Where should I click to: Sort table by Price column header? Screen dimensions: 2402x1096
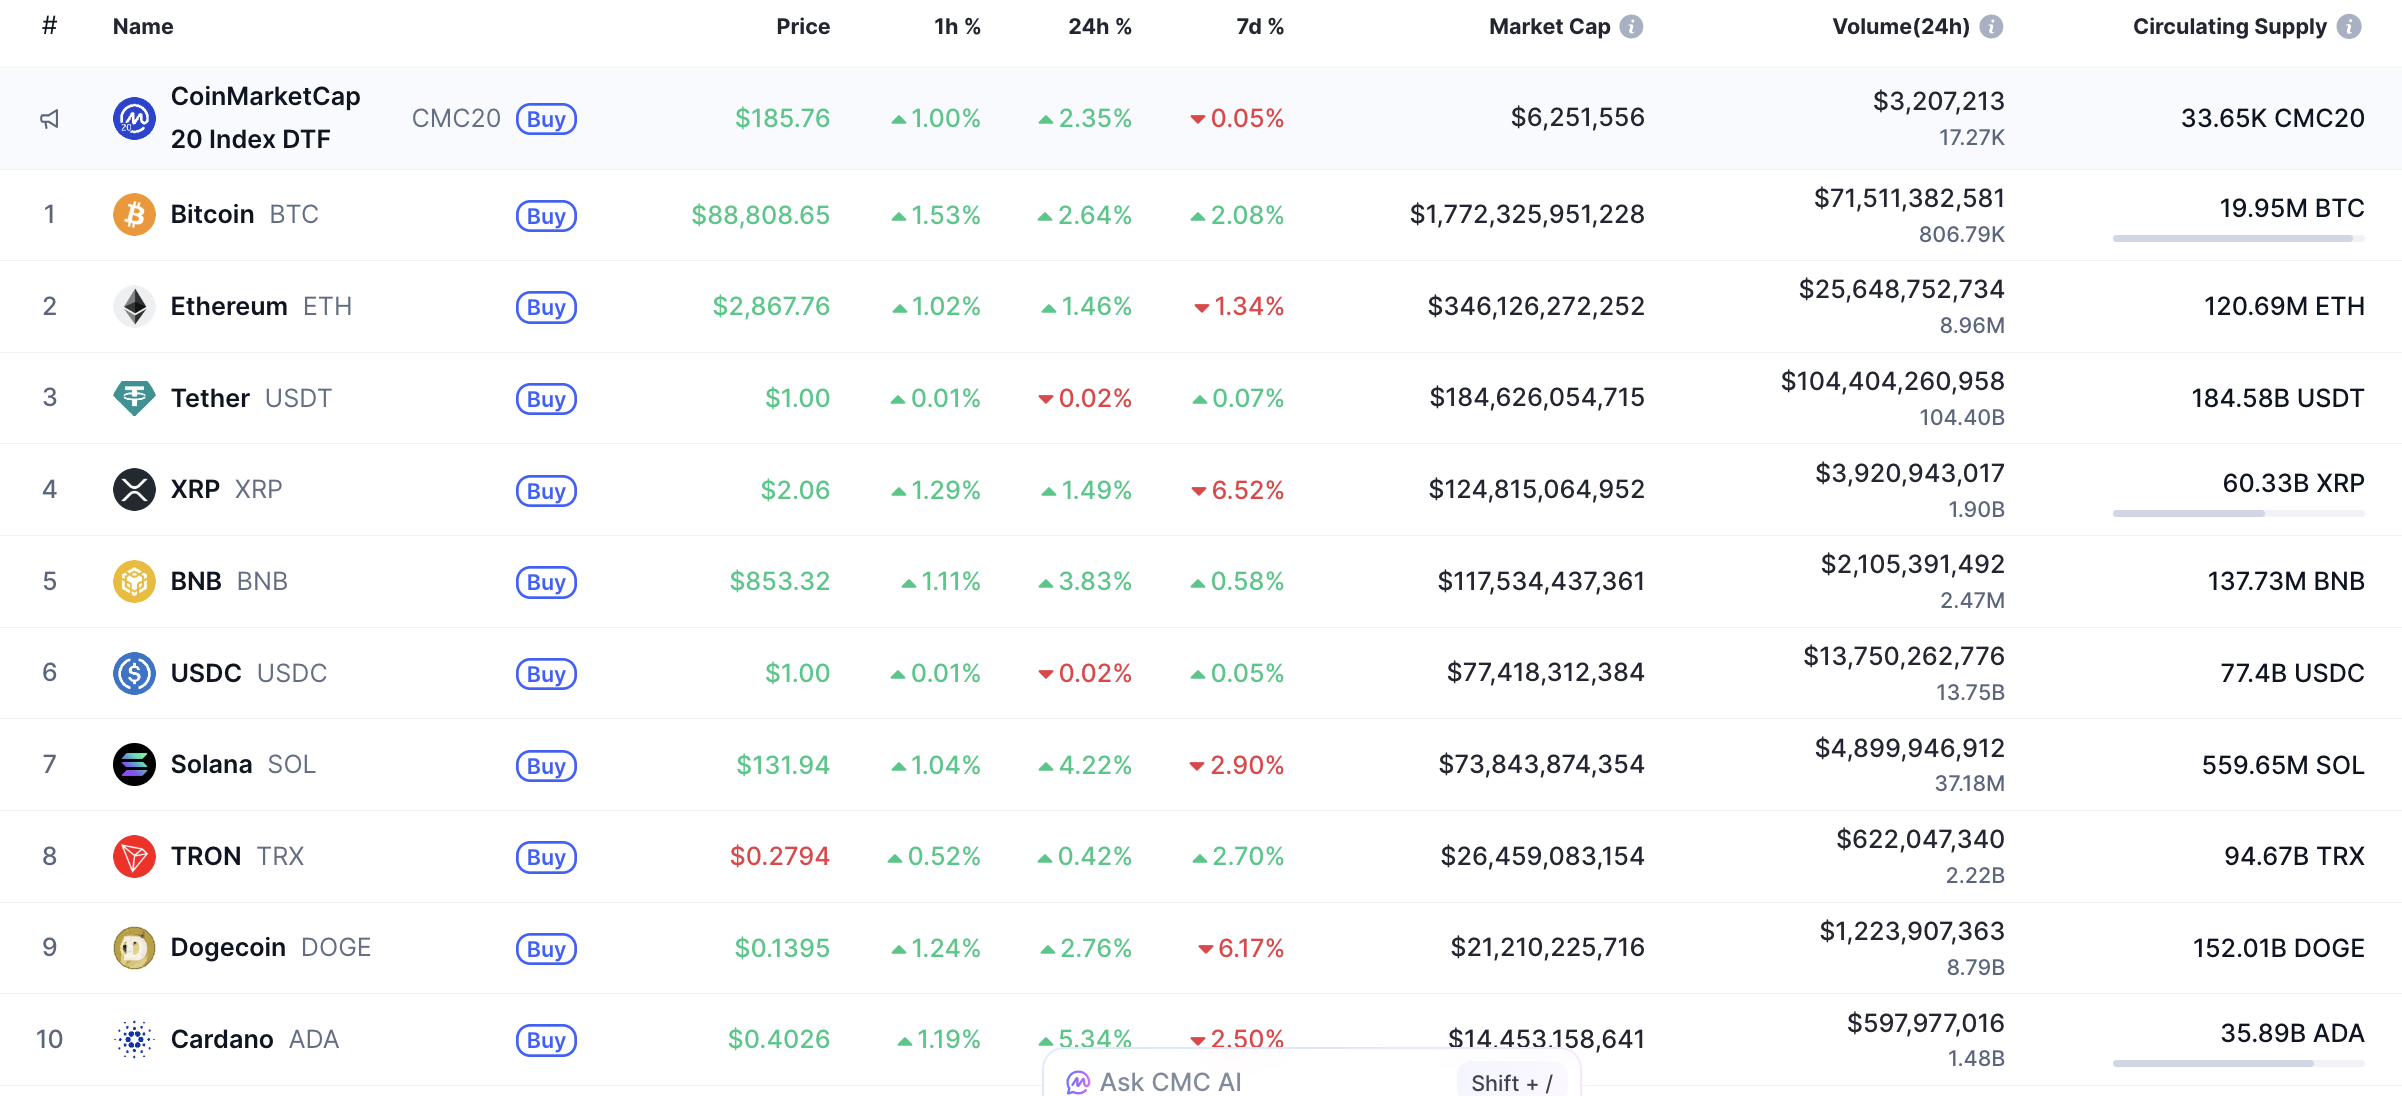point(802,27)
